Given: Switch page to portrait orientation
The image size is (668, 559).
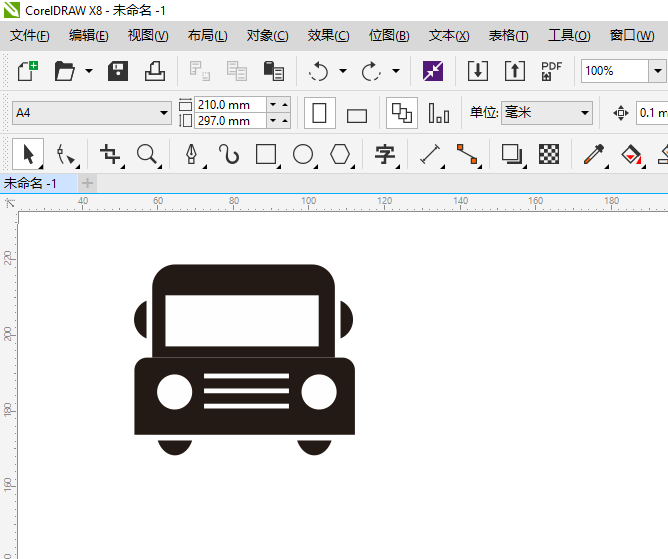Looking at the screenshot, I should pos(319,113).
